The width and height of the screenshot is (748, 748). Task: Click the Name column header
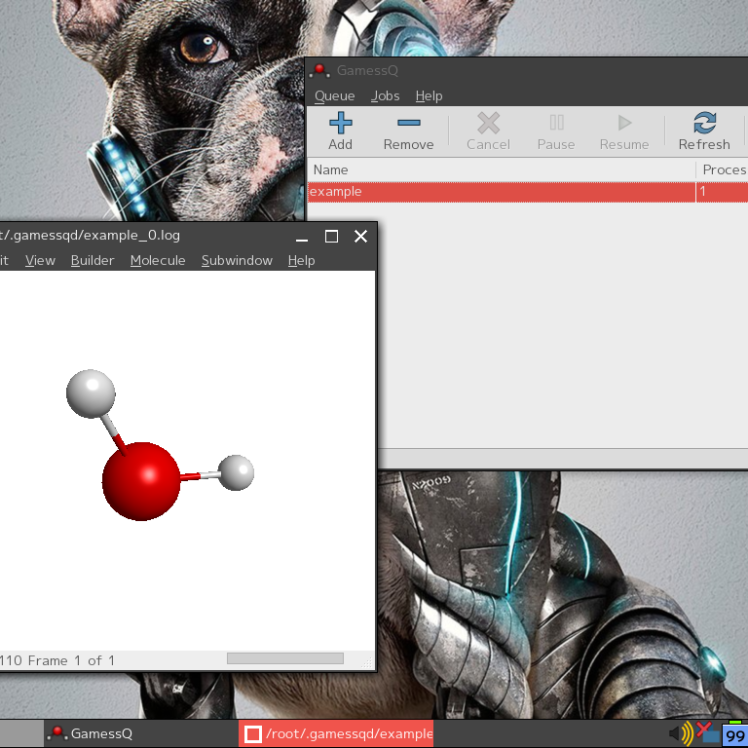(x=501, y=170)
